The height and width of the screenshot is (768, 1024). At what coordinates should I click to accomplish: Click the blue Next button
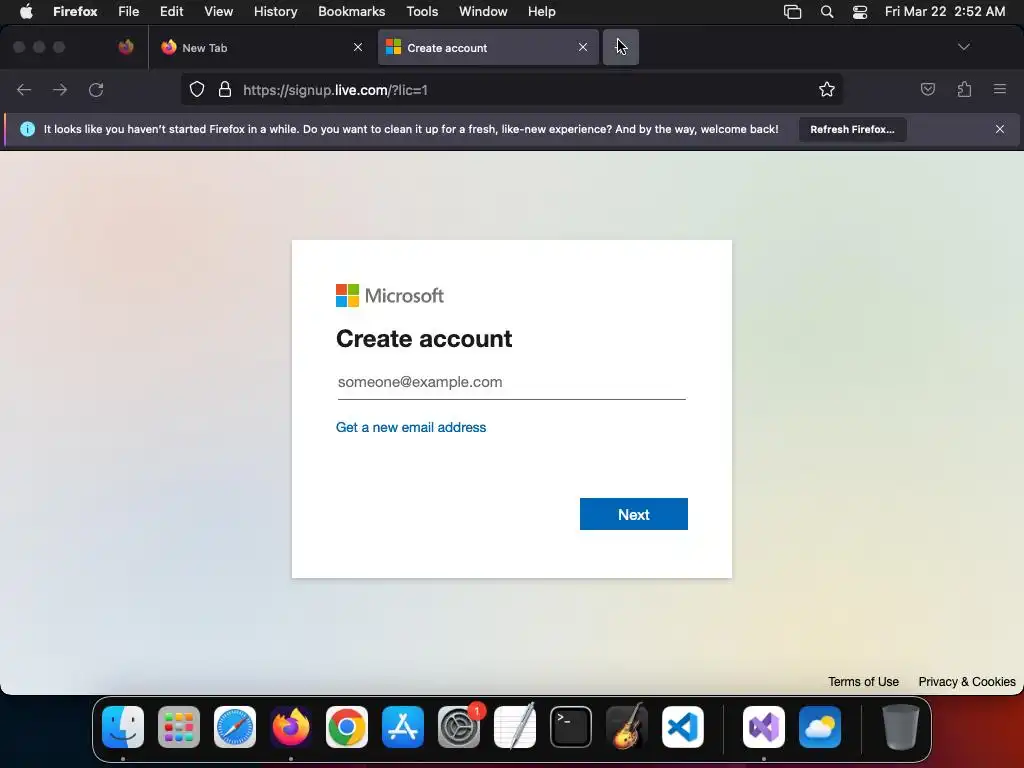[633, 514]
